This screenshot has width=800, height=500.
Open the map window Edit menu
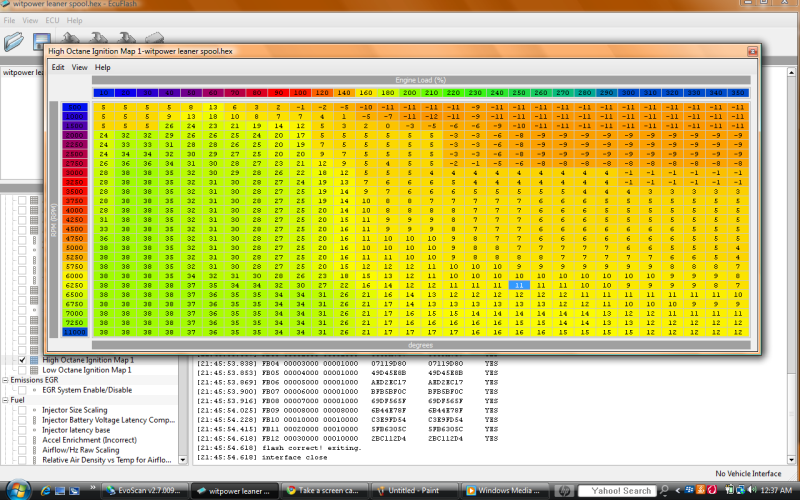click(58, 67)
